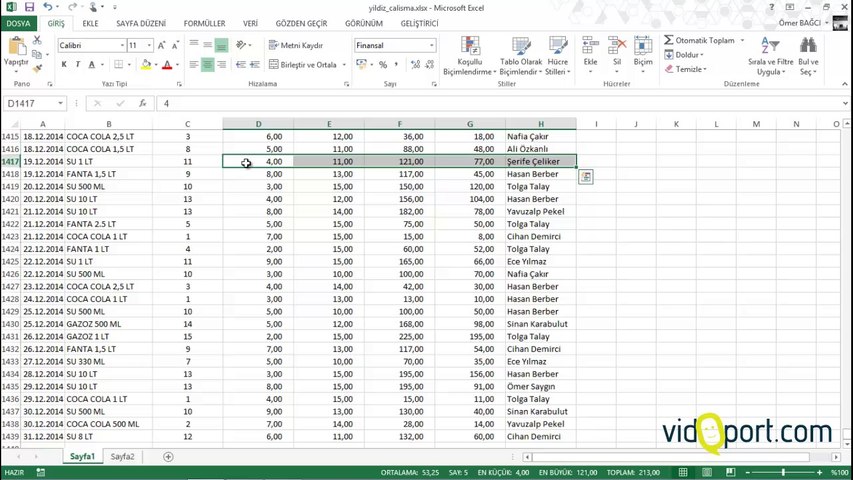Click the horizontal scrollbar right arrow
853x480 pixels.
click(836, 457)
